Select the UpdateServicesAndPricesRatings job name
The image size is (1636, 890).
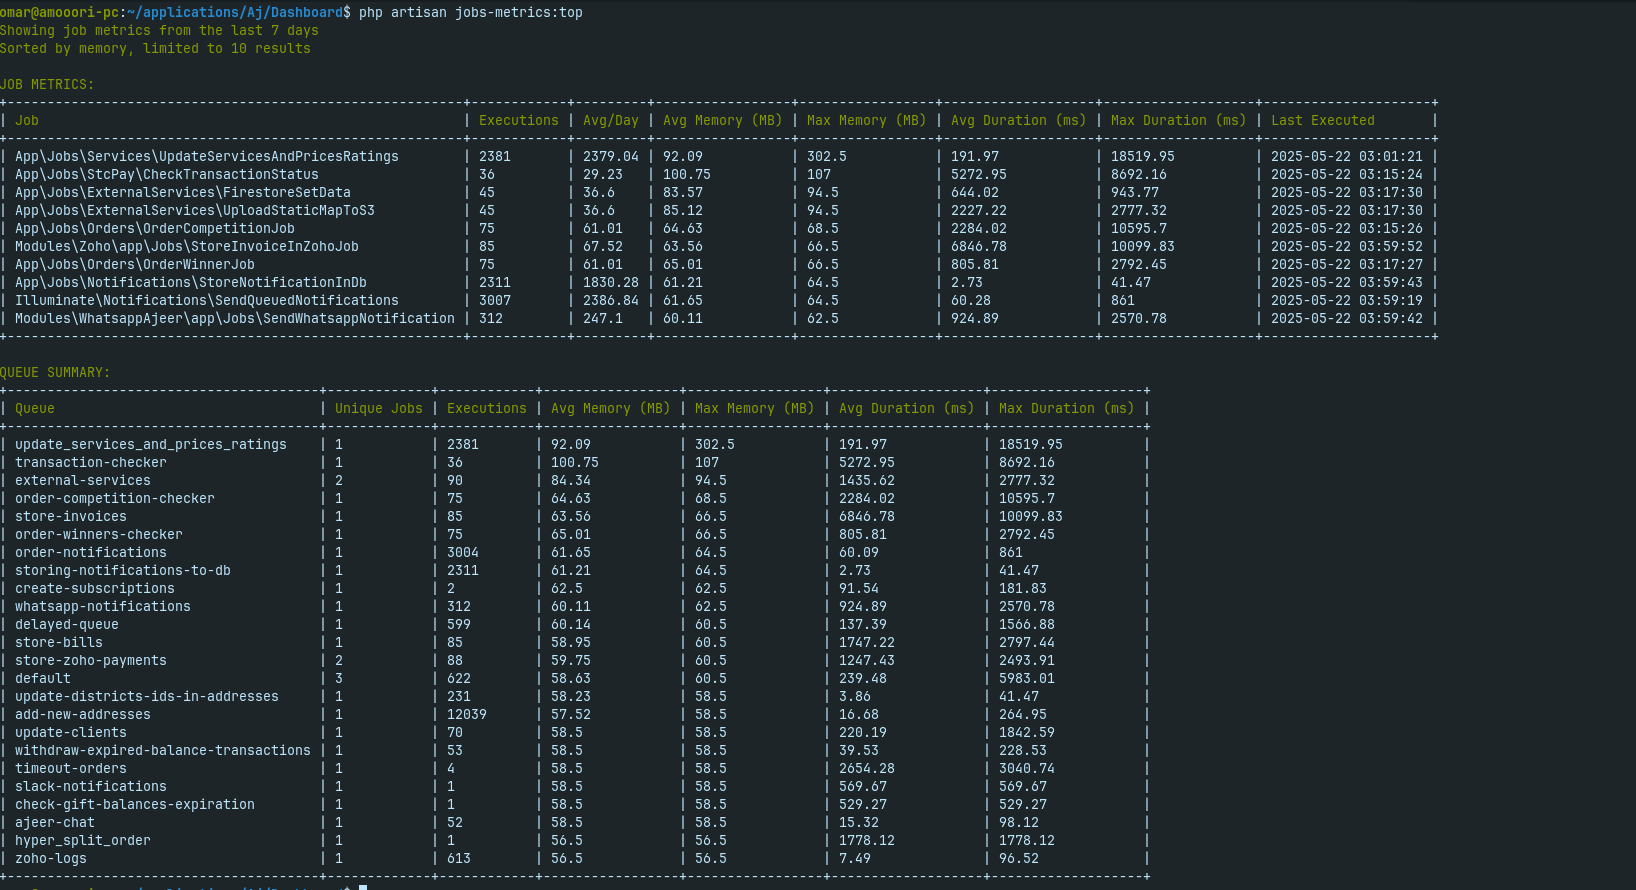[206, 156]
